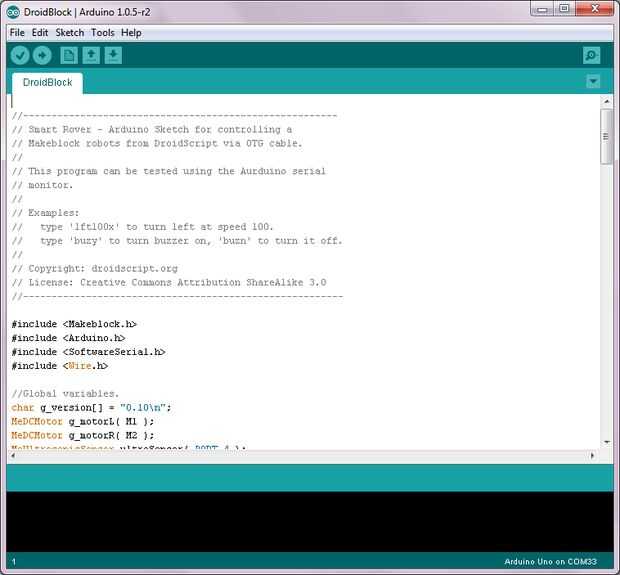The image size is (620, 575).
Task: Click the 'MeDCMotor g_motorR( M2 )' line
Action: point(83,435)
